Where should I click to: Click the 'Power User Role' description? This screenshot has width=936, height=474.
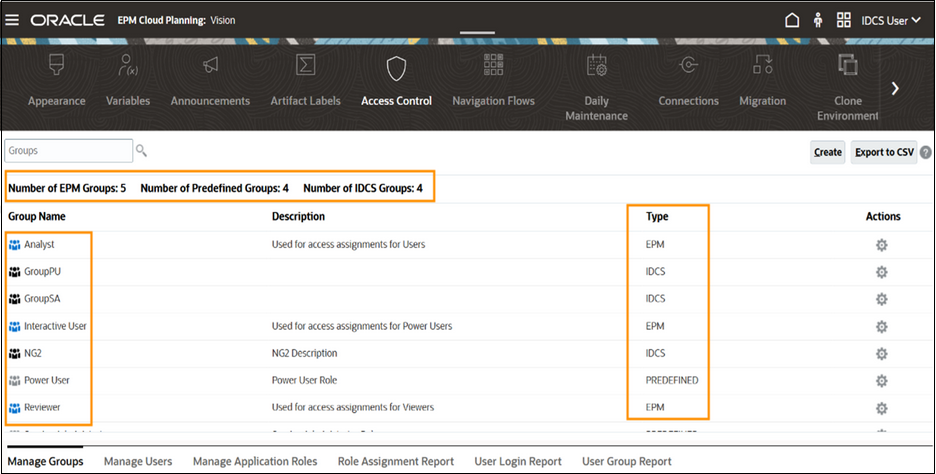coord(304,380)
